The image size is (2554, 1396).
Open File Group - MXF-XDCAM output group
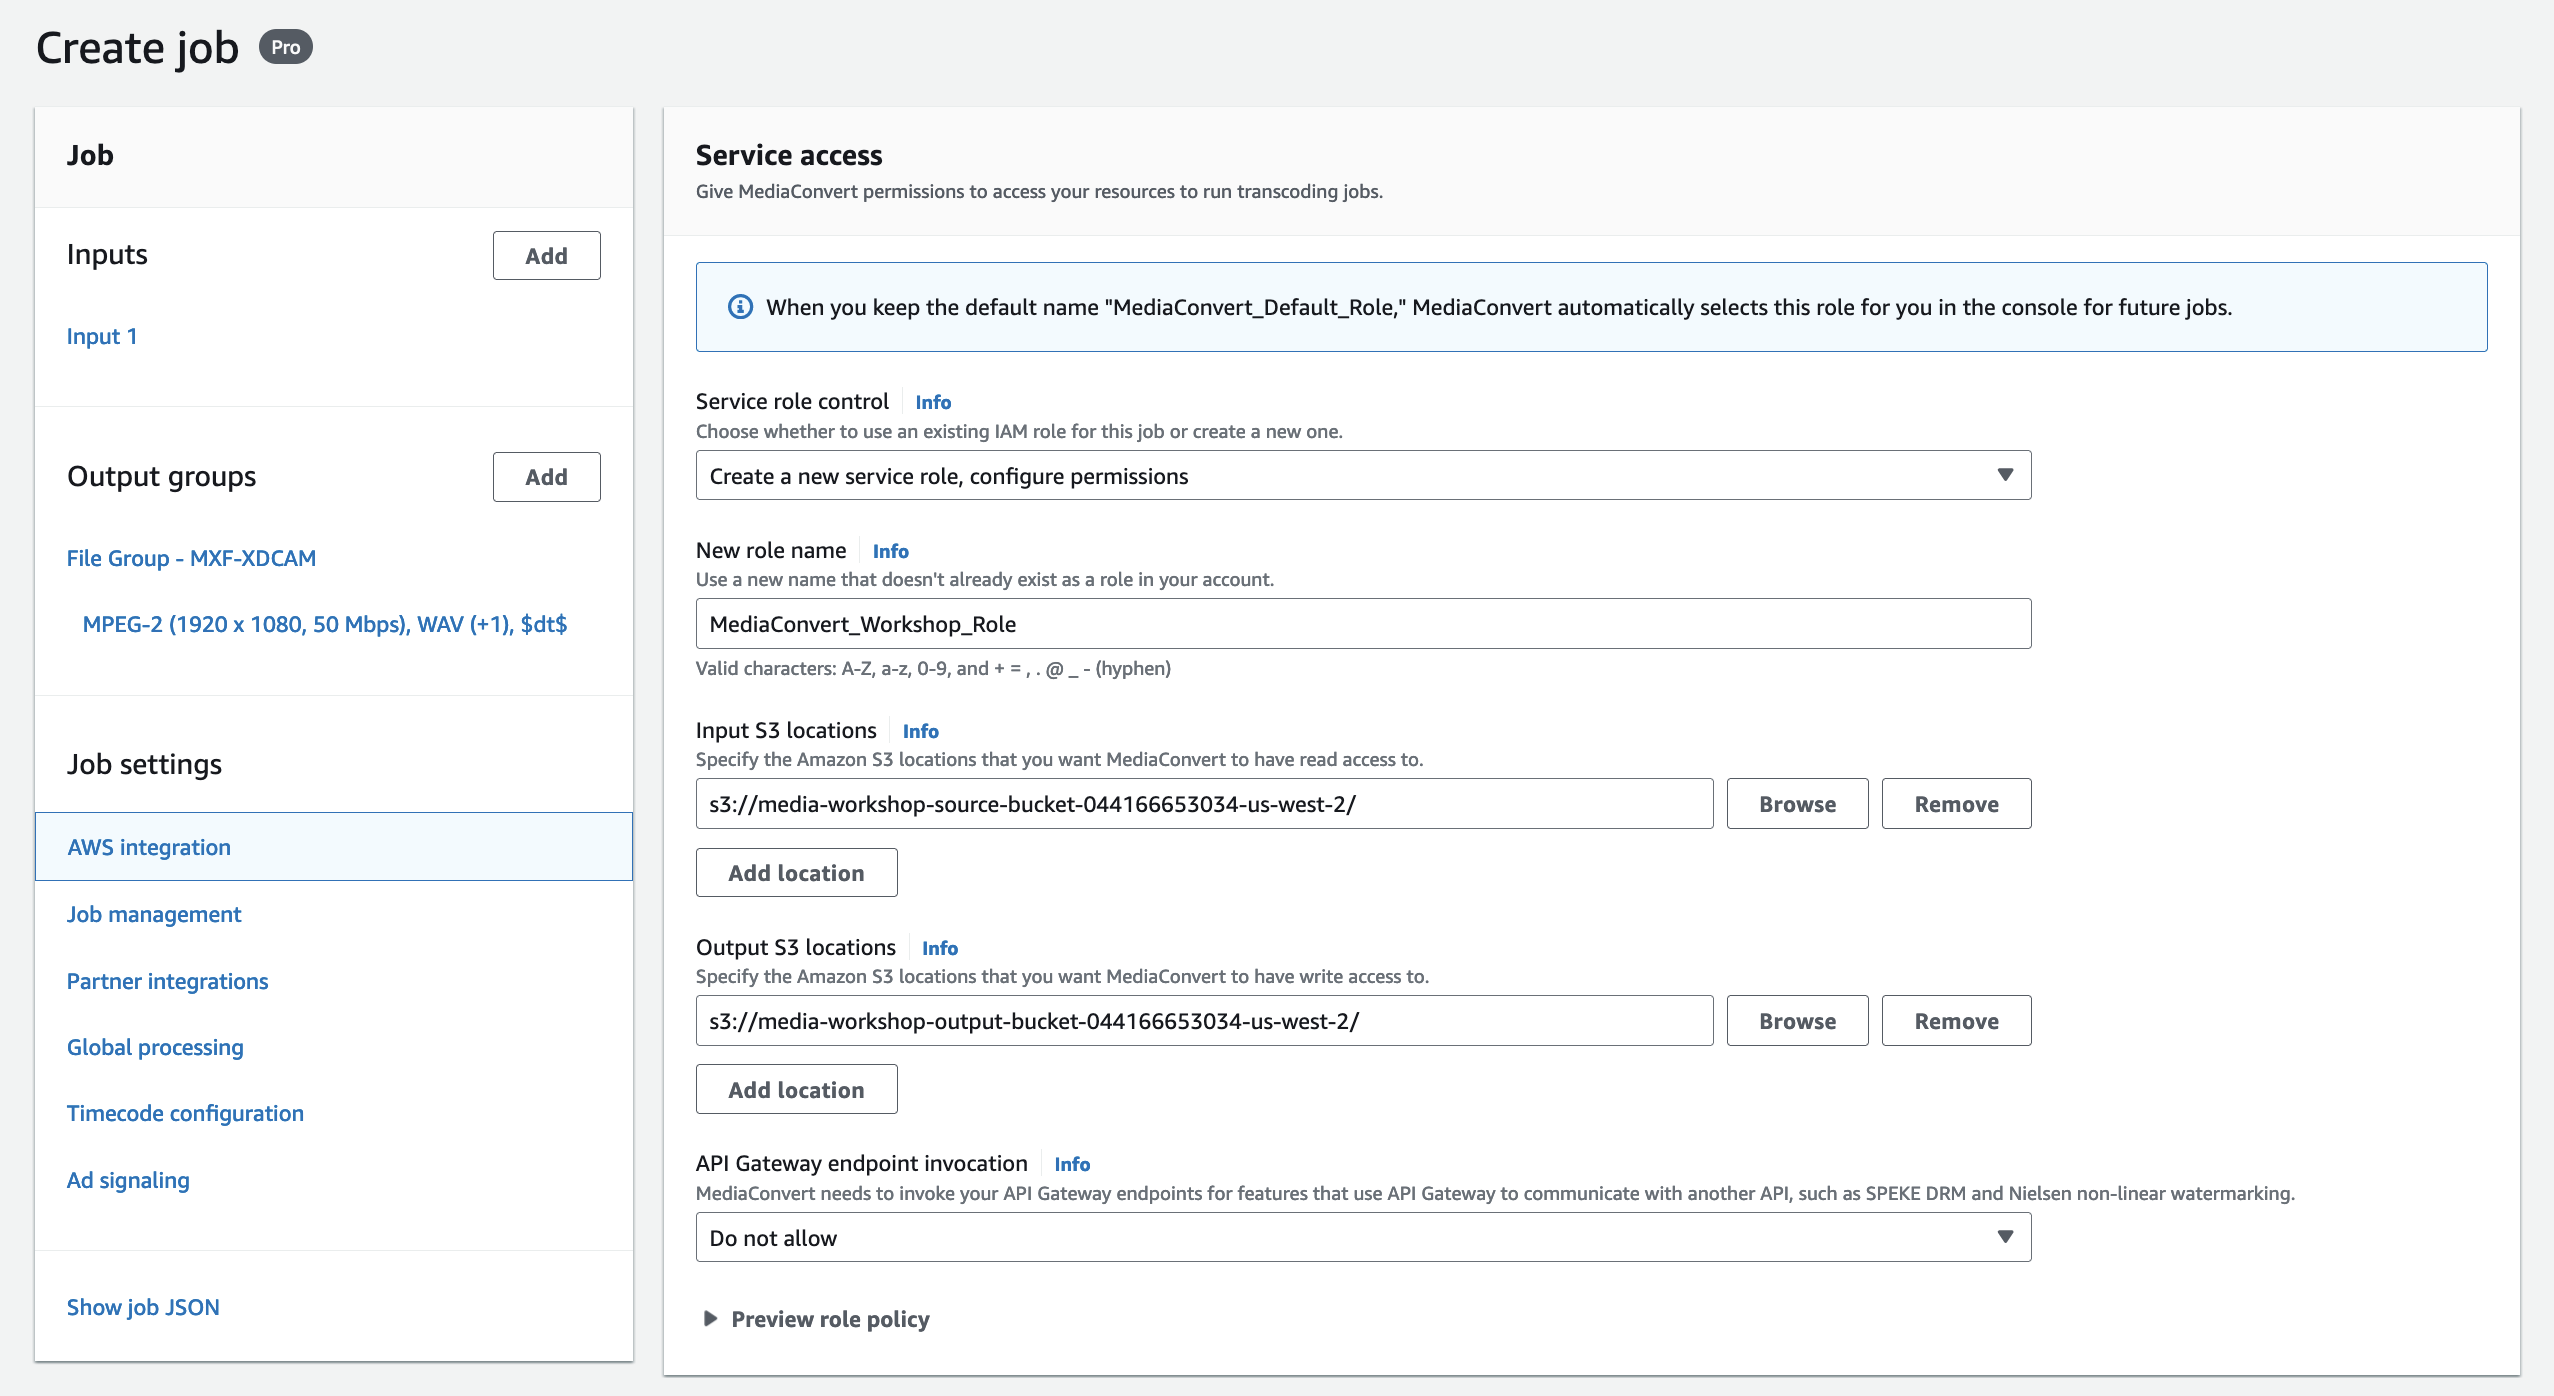point(191,558)
